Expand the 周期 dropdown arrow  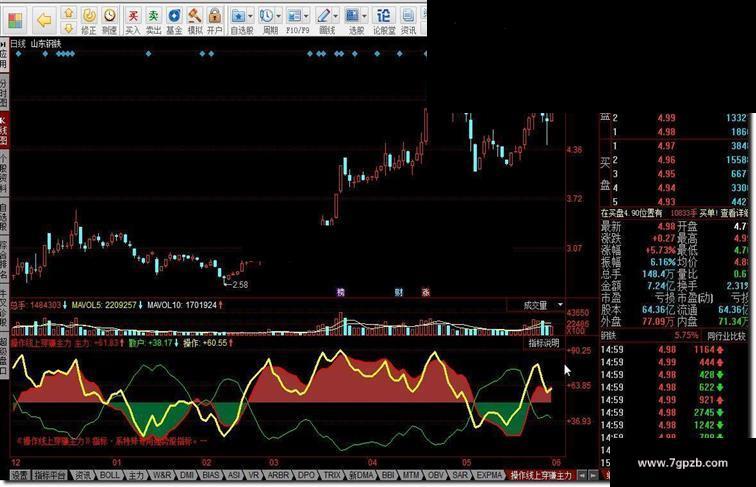click(279, 16)
